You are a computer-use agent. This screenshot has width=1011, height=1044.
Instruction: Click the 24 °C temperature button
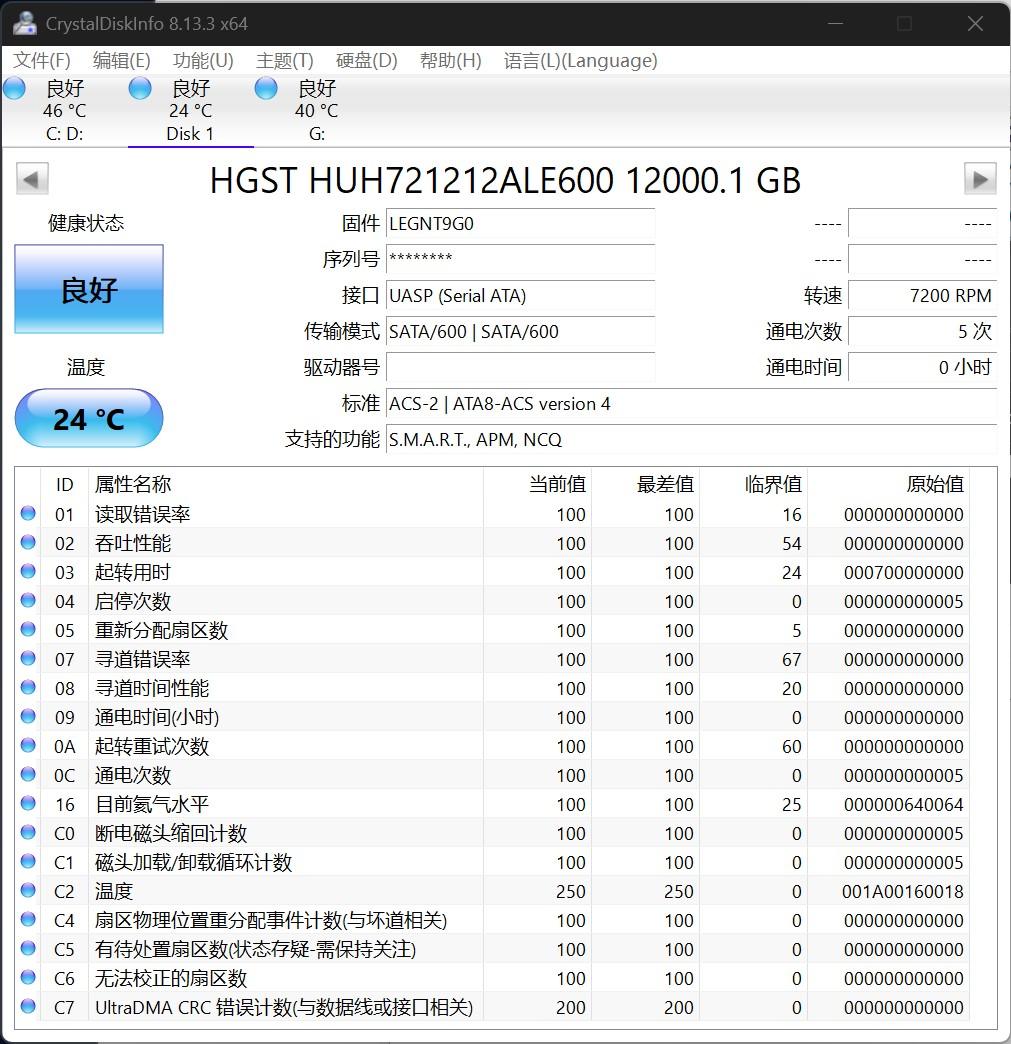(89, 418)
